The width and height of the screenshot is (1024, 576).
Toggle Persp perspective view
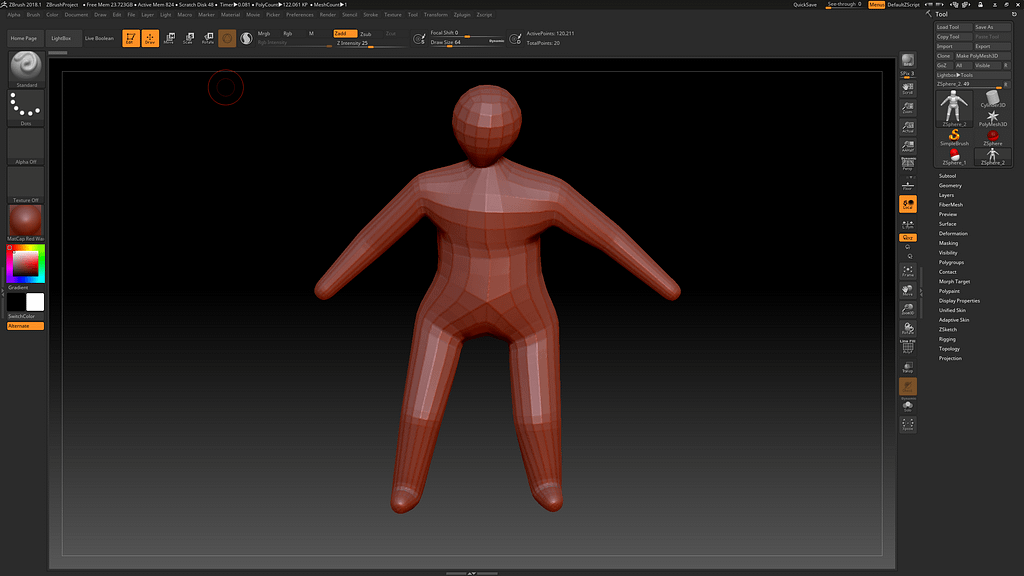(x=908, y=163)
